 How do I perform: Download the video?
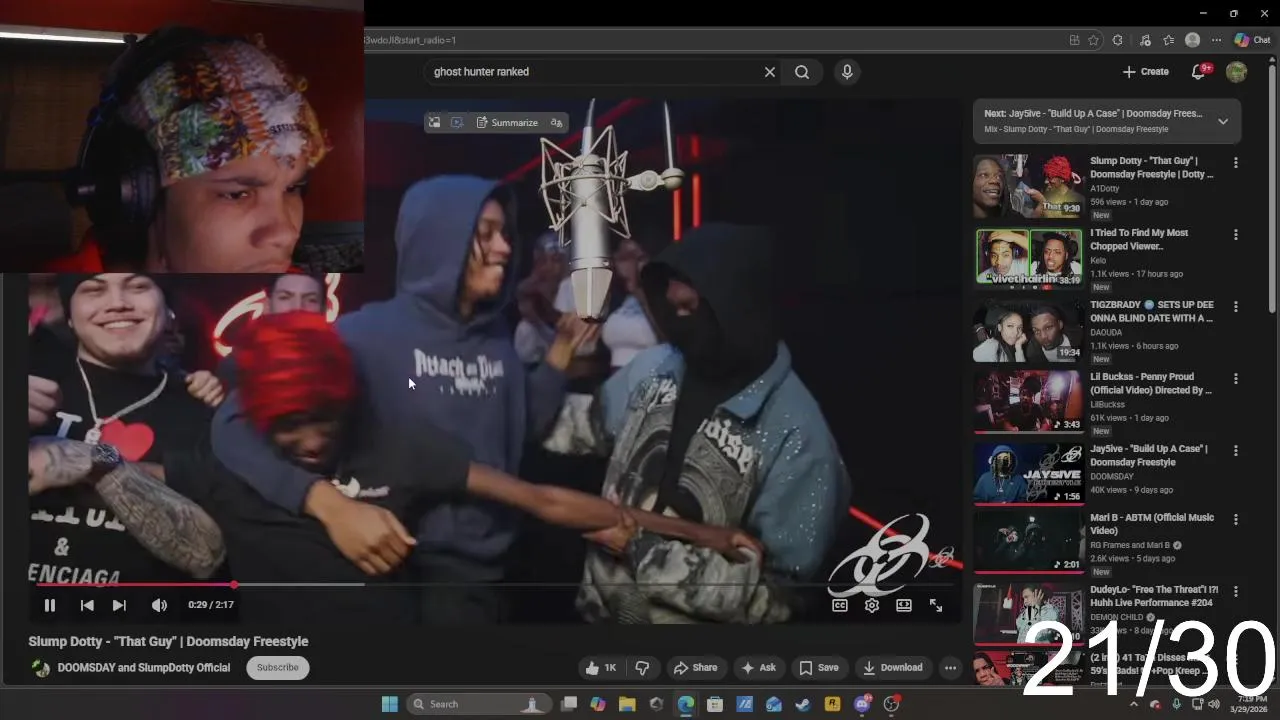coord(893,668)
